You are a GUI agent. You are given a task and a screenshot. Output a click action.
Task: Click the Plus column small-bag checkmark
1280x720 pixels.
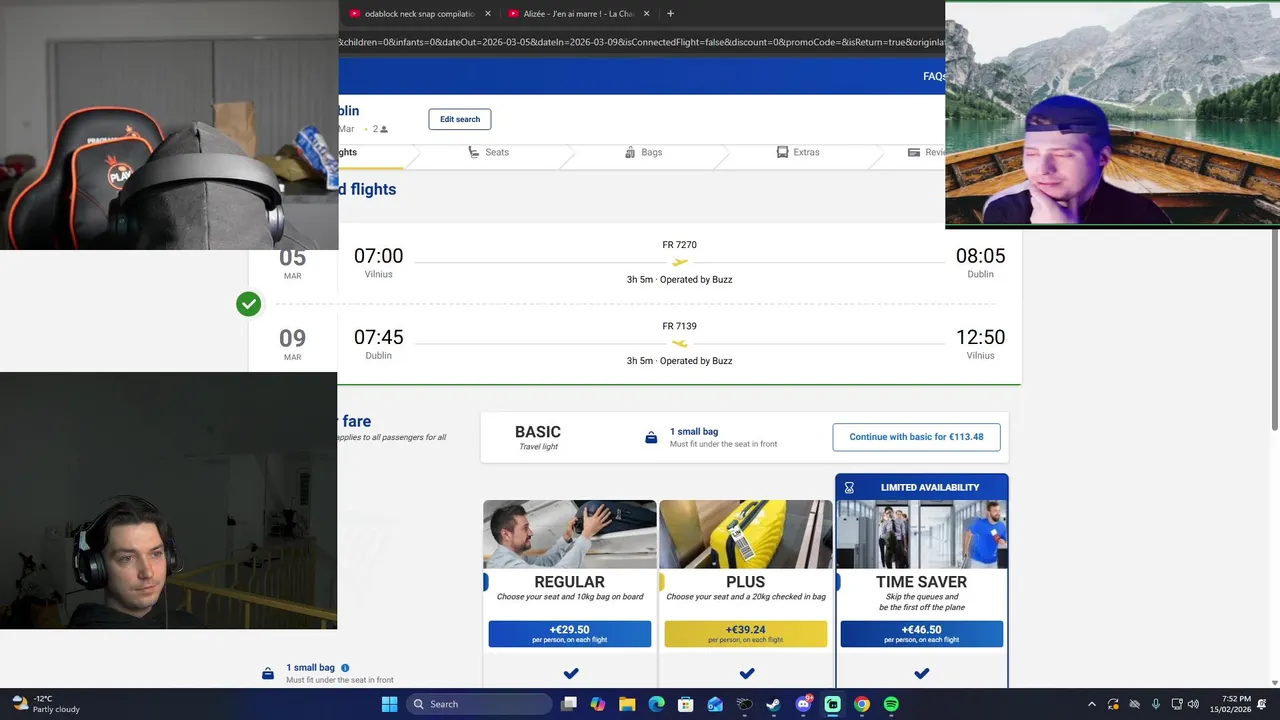[746, 674]
